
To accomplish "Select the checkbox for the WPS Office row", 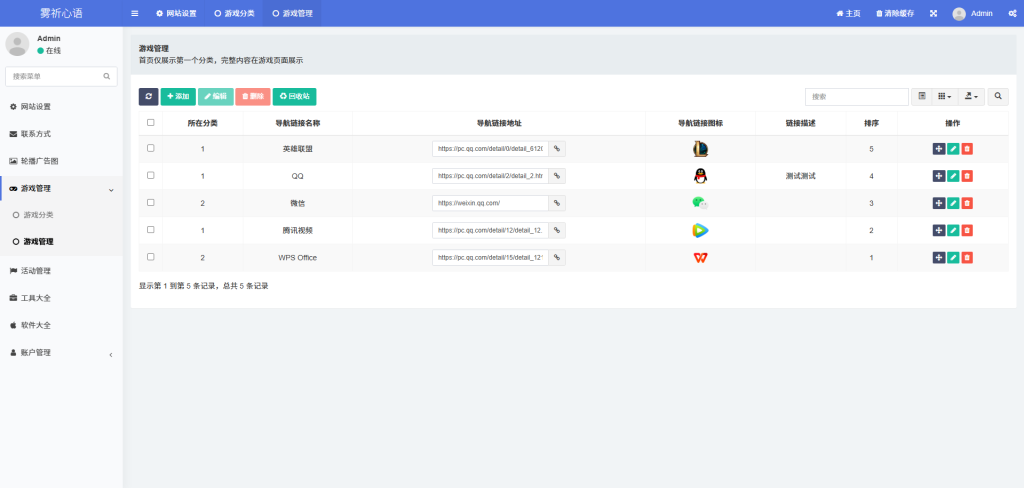I will tap(151, 257).
